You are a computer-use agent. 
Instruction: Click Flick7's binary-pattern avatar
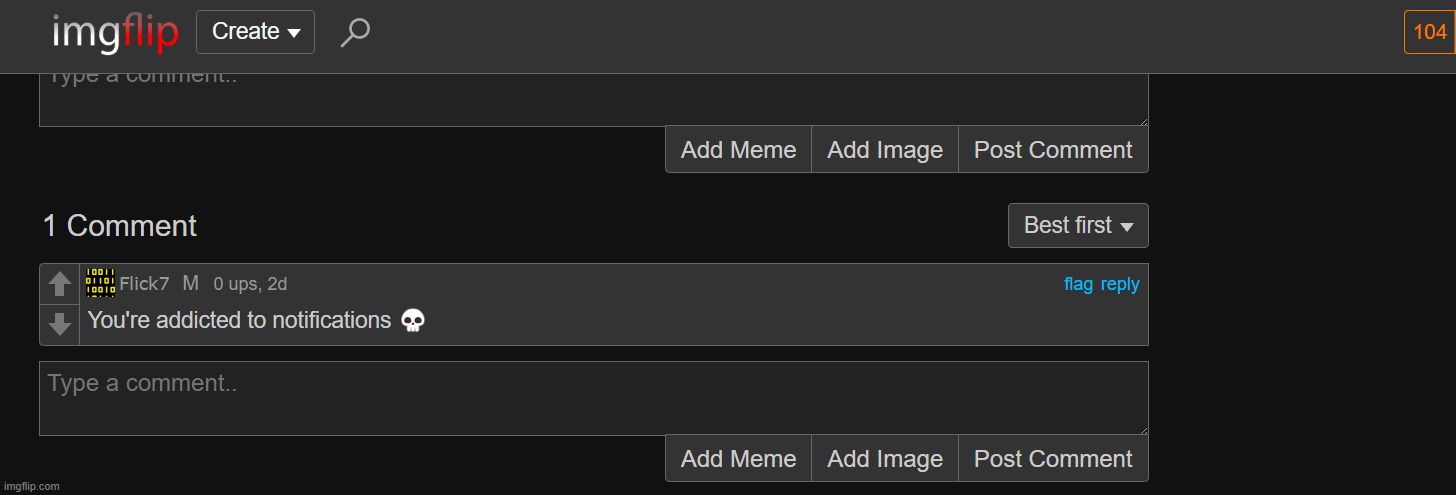100,283
